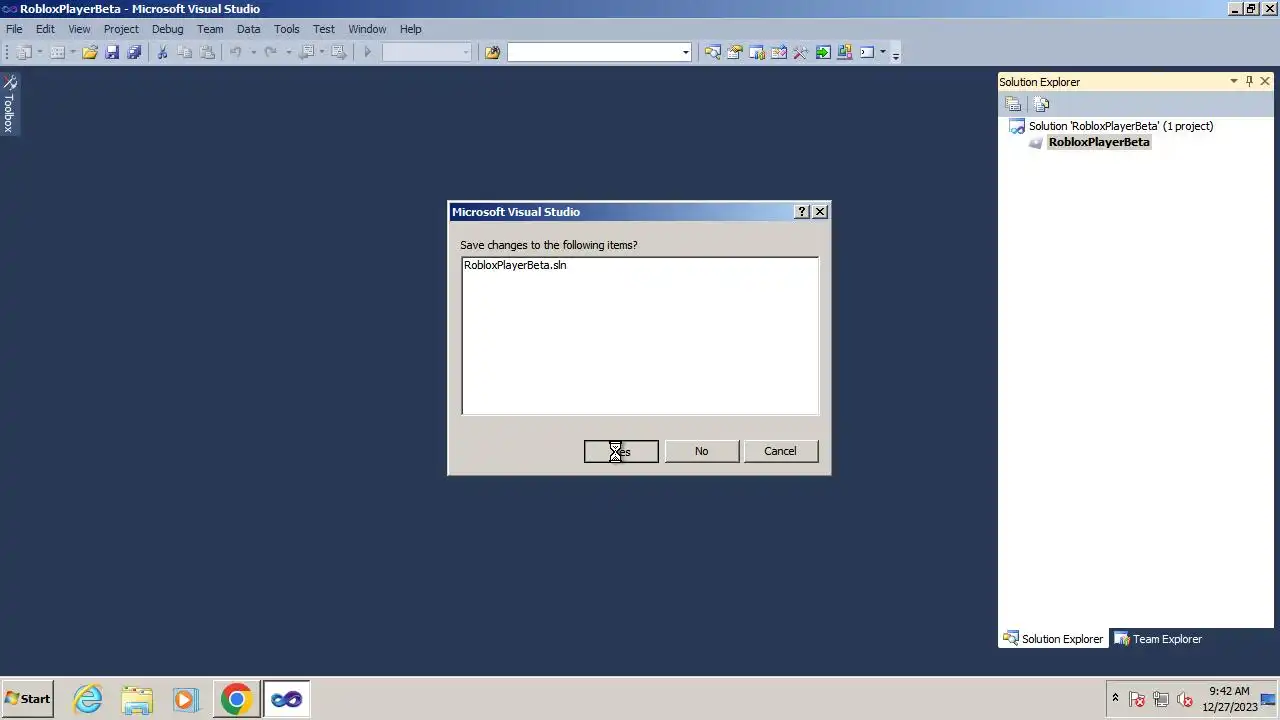Click the Paste toolbar icon

coord(208,52)
